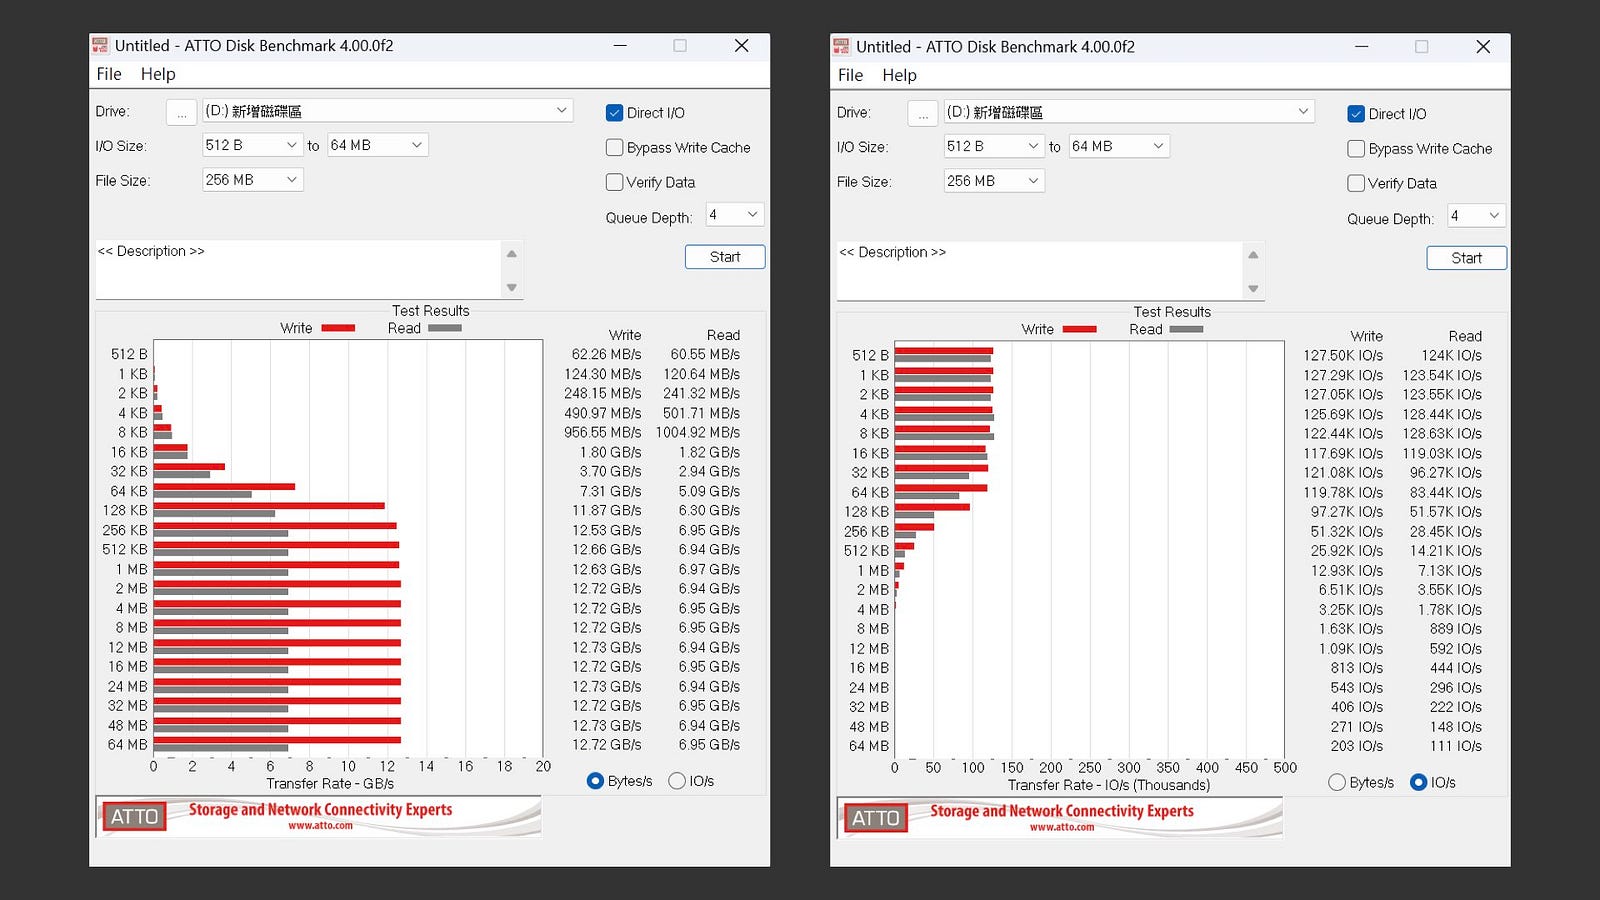Toggle Direct I/O checkbox in right window
Viewport: 1600px width, 900px height.
click(1356, 114)
